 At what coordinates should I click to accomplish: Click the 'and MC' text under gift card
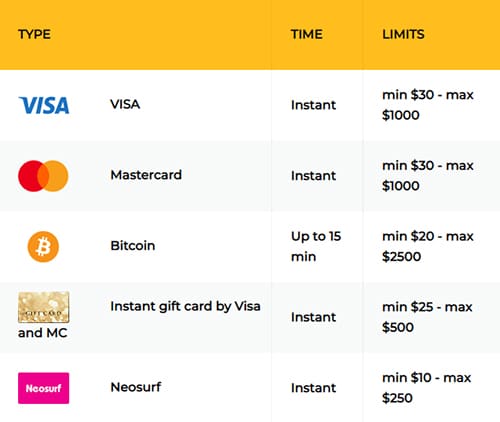click(43, 333)
